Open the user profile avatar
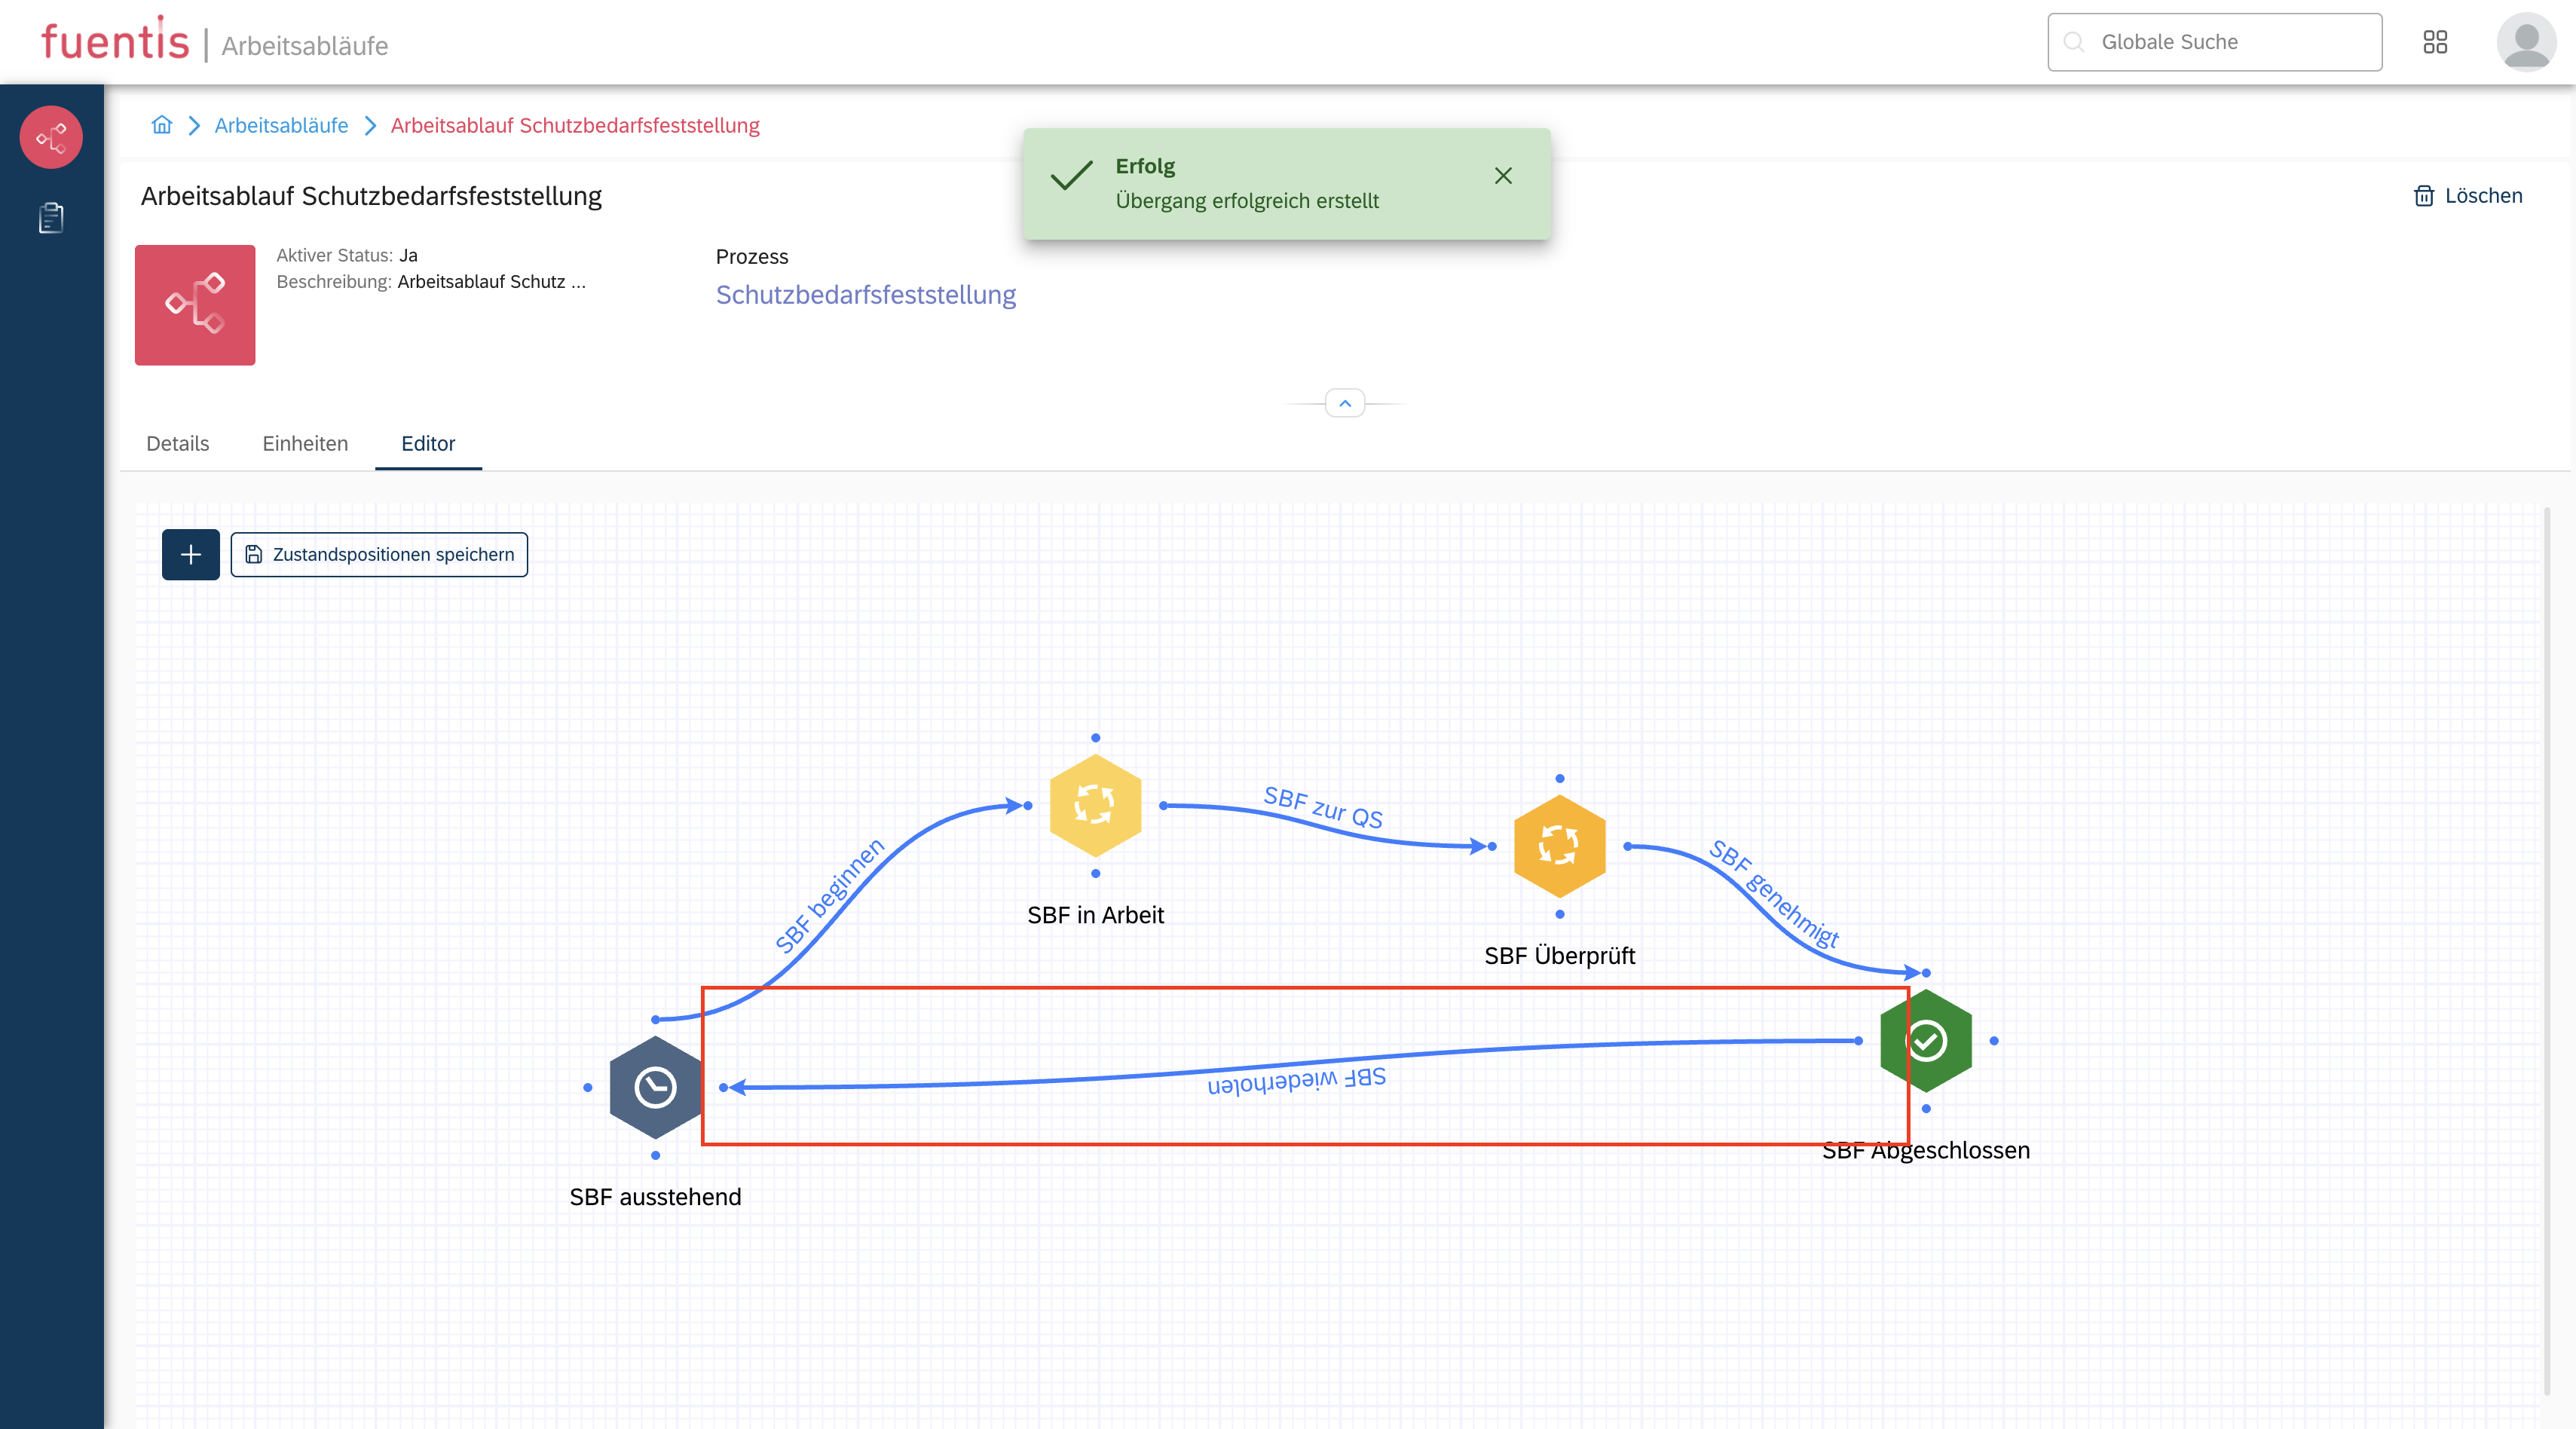Image resolution: width=2576 pixels, height=1429 pixels. click(2526, 42)
